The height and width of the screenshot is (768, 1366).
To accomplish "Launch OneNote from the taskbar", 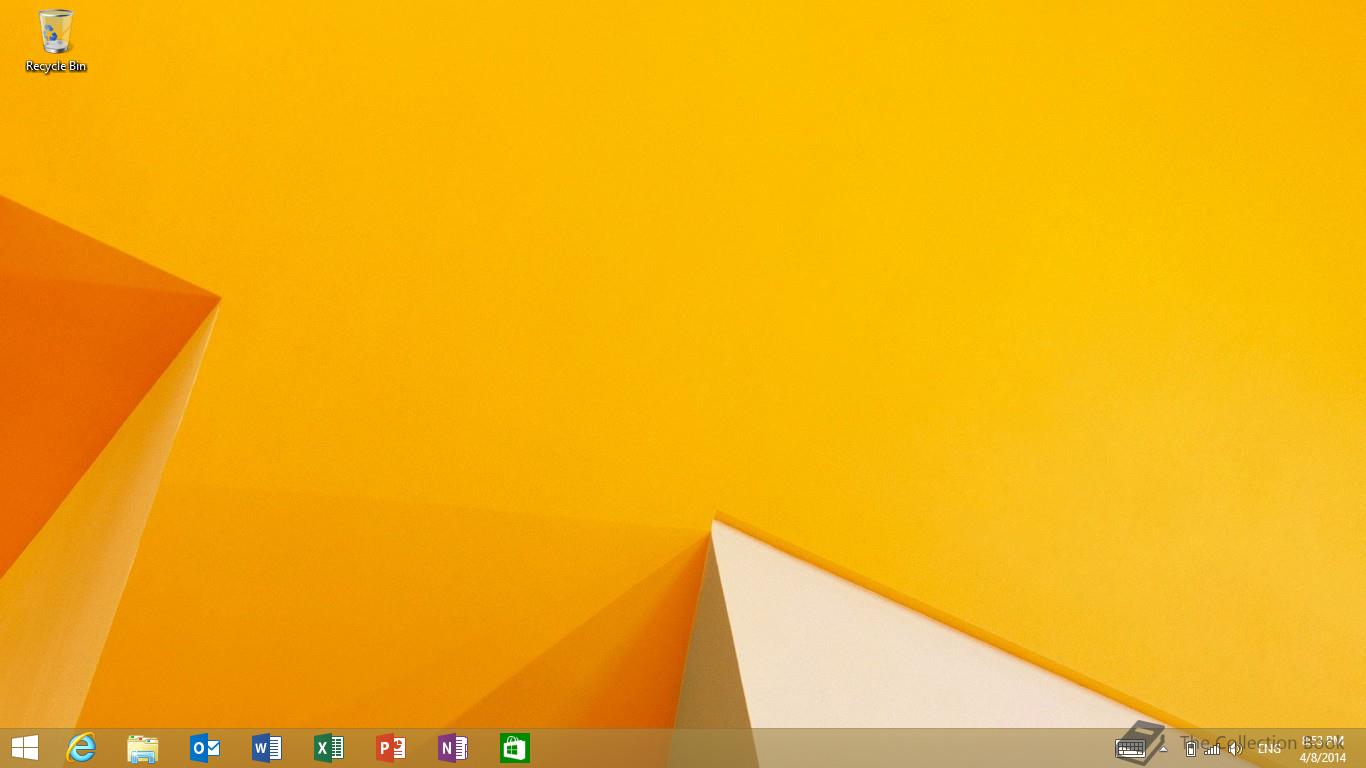I will pyautogui.click(x=453, y=748).
